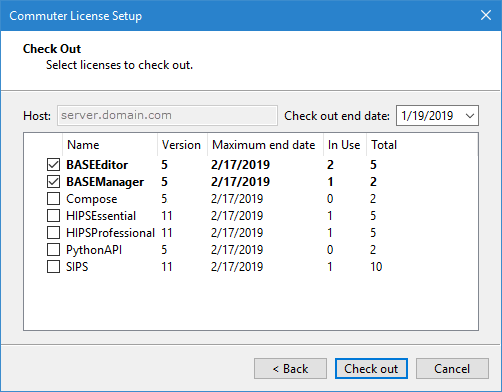The height and width of the screenshot is (392, 502).
Task: Close the Commuter License Setup window
Action: [x=486, y=15]
